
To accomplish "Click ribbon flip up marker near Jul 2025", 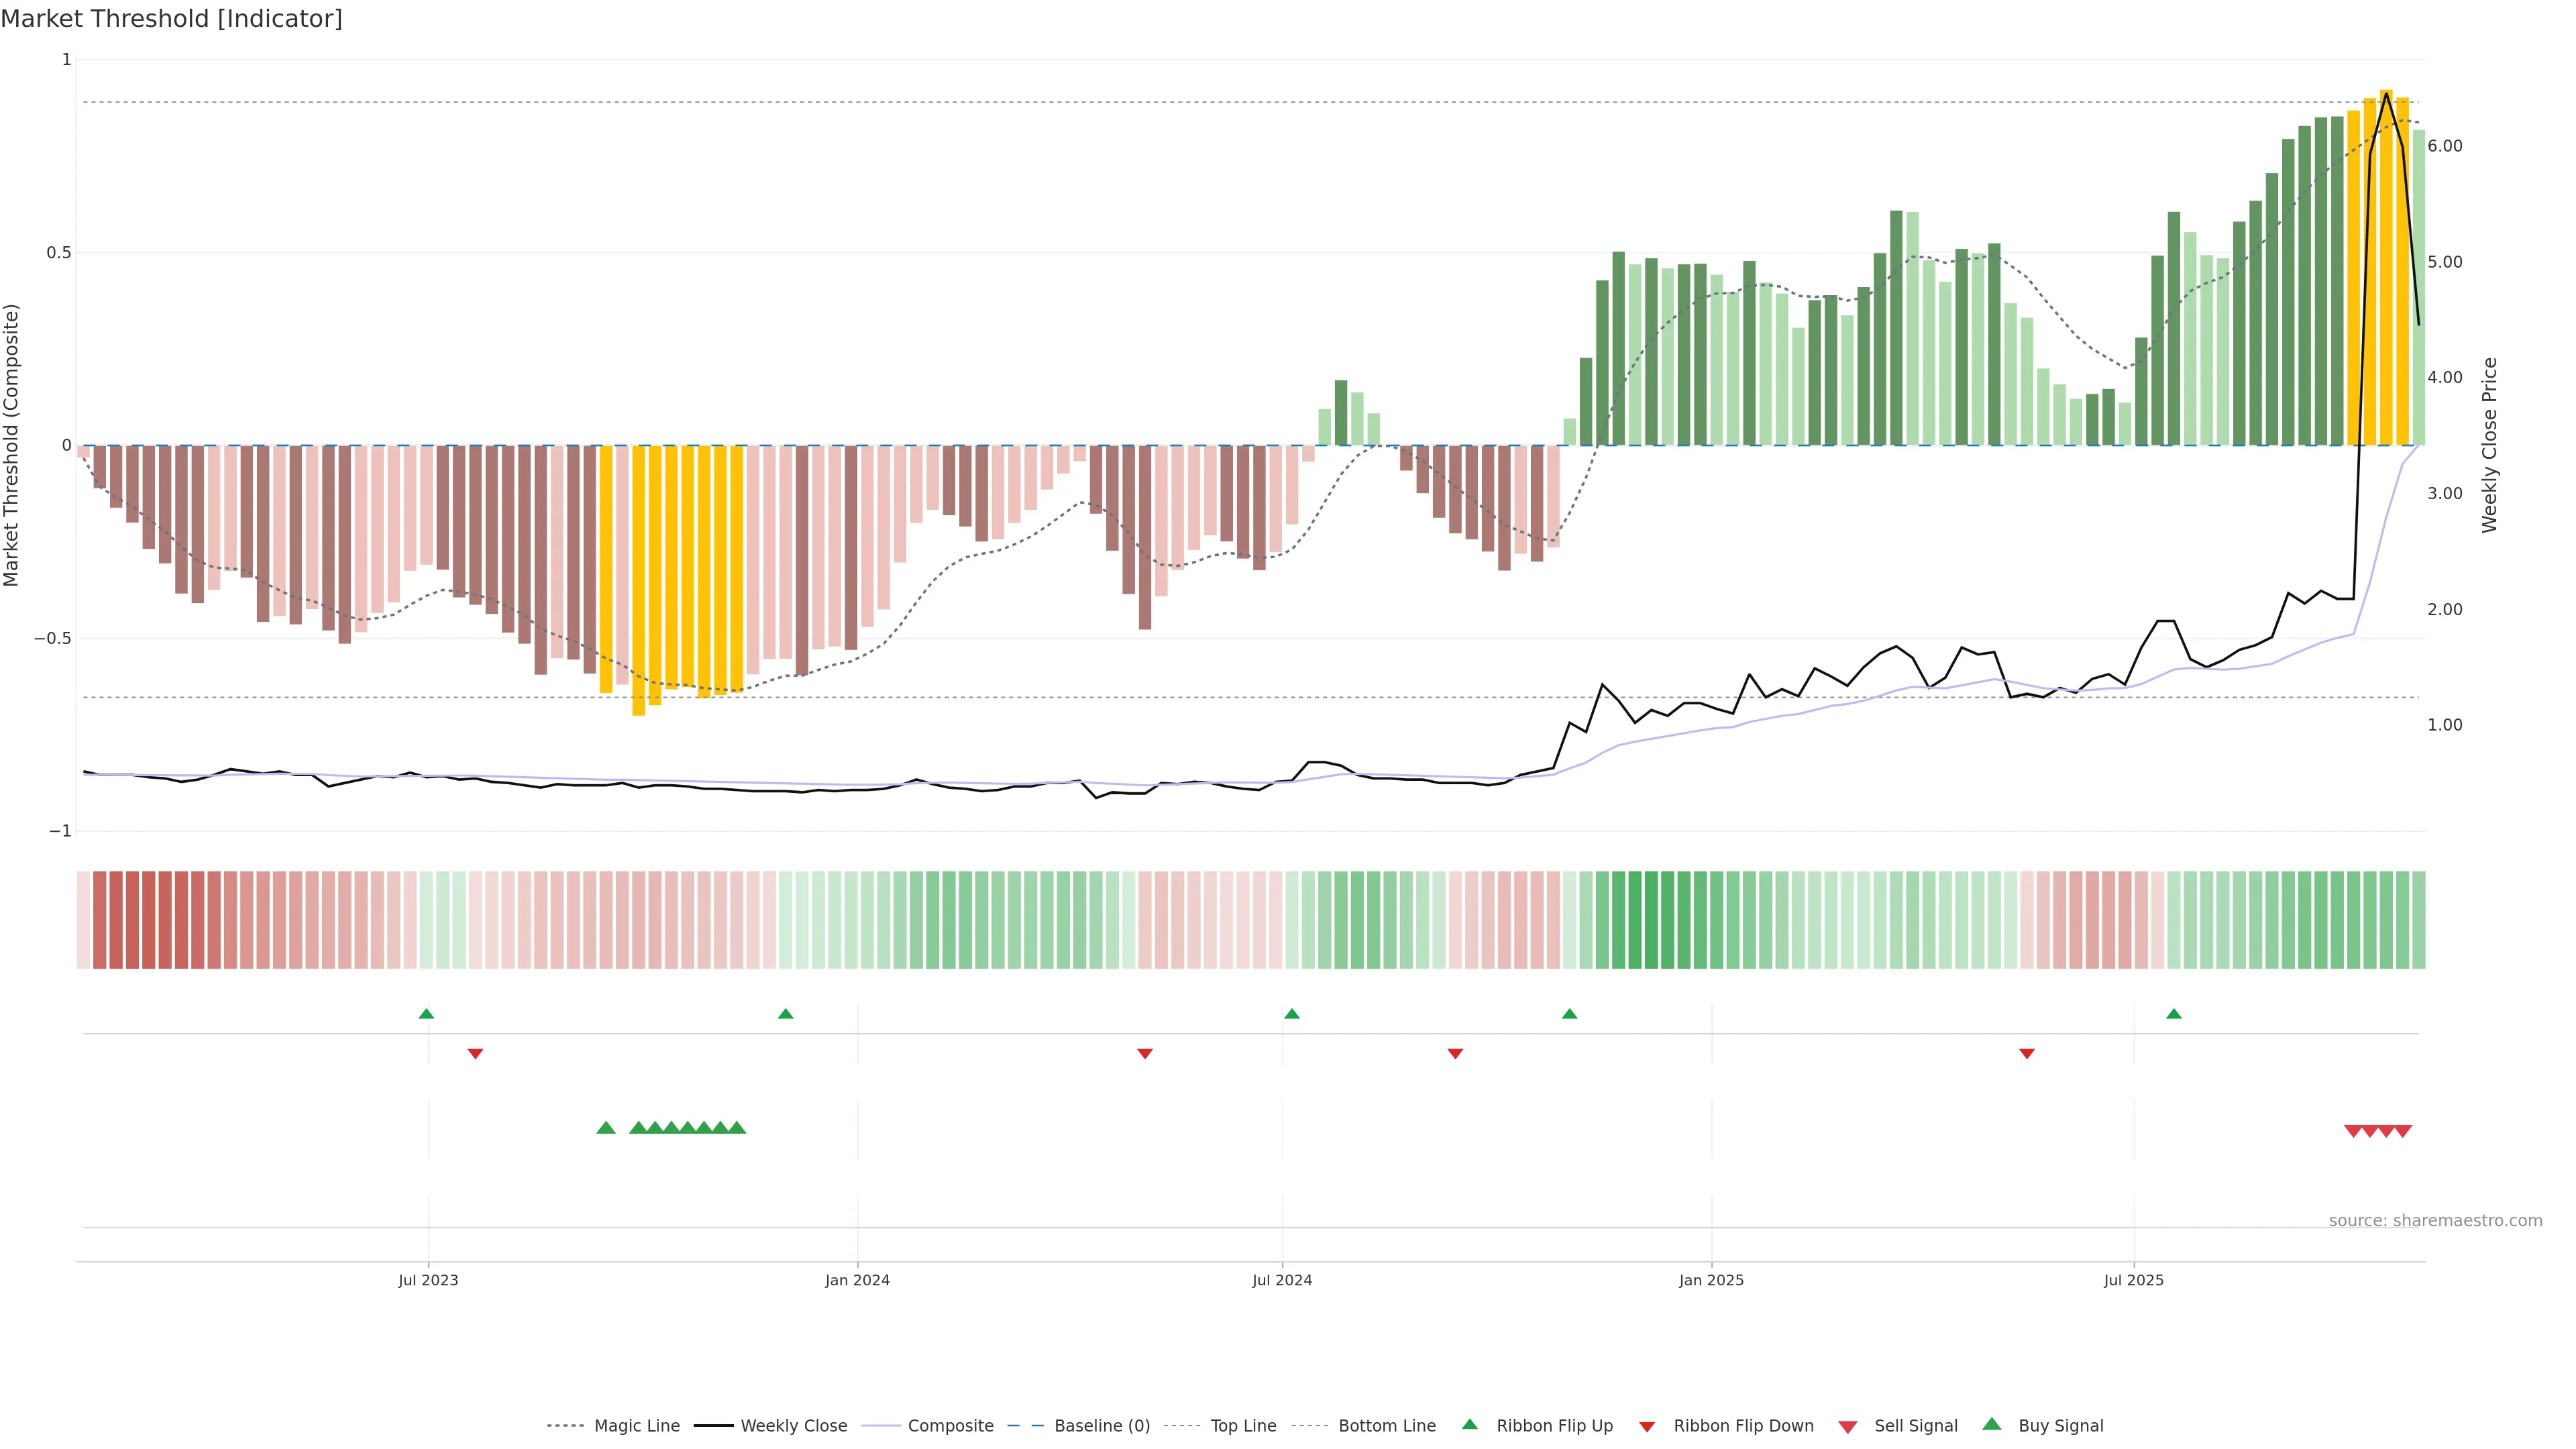I will (x=2174, y=1014).
